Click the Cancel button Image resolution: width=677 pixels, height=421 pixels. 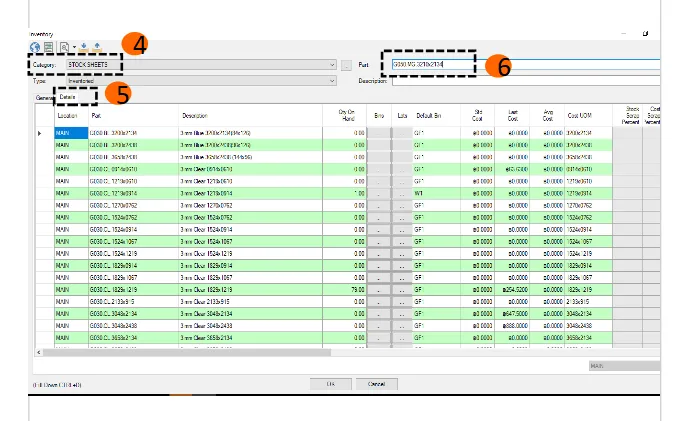[x=376, y=384]
